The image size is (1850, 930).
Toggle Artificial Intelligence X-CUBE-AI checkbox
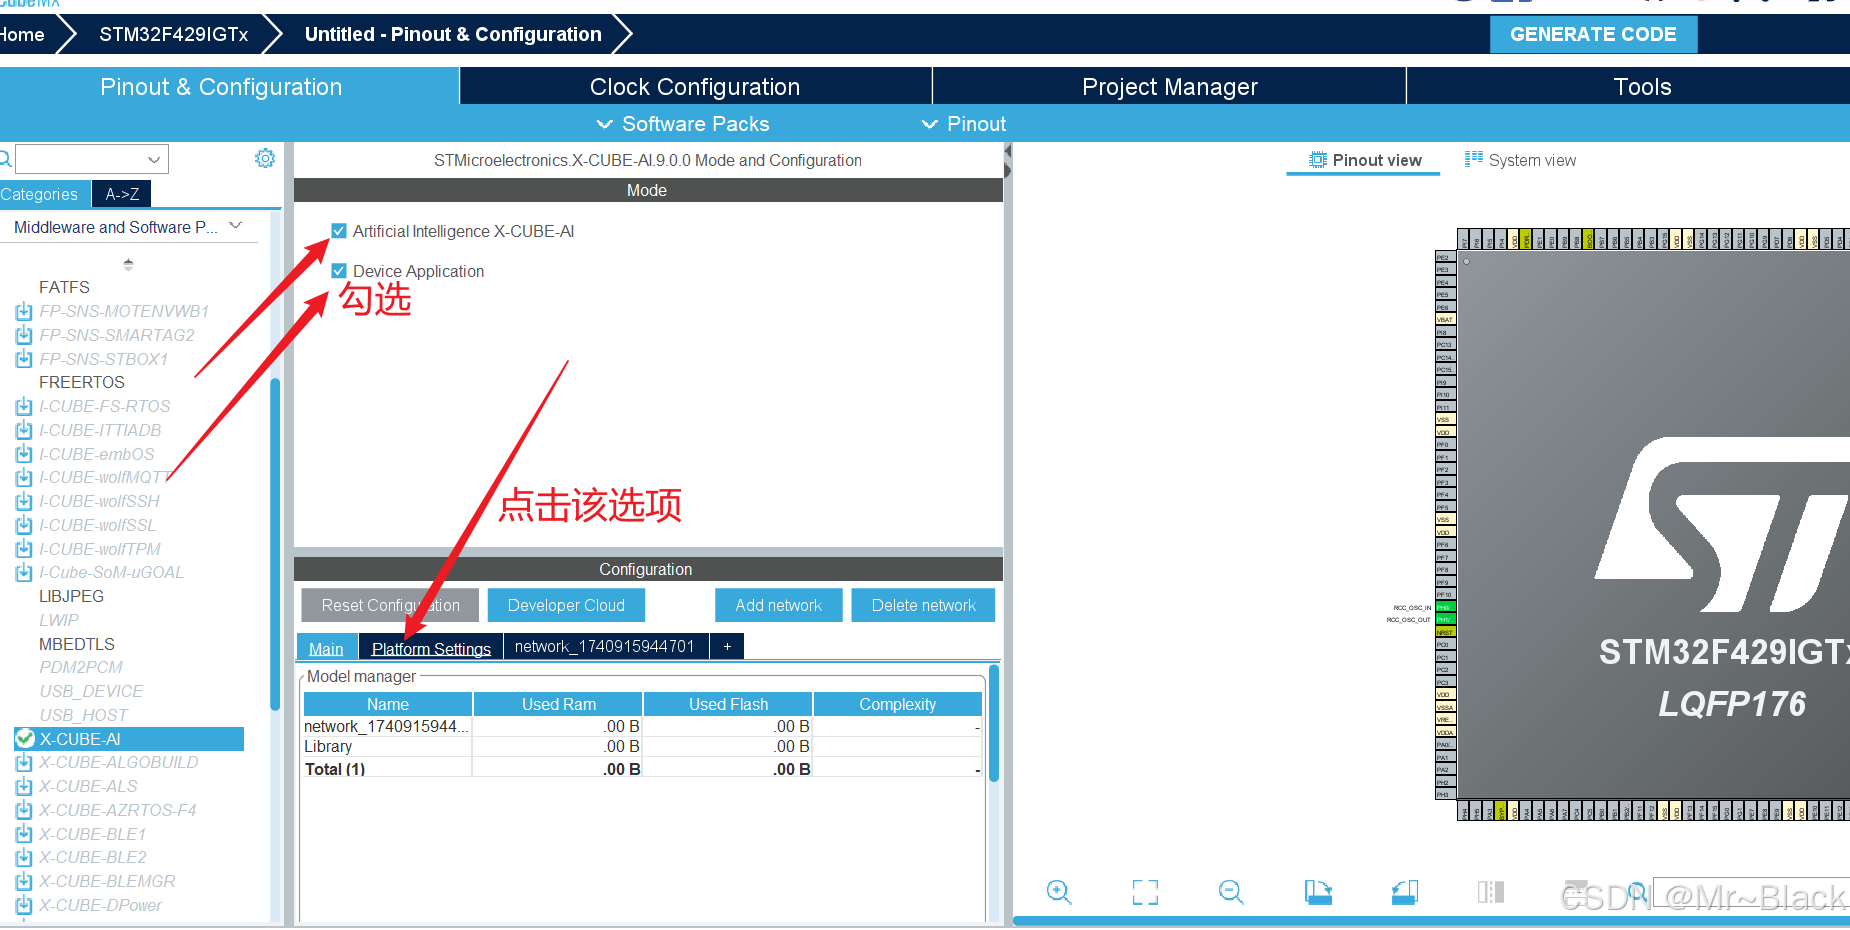coord(339,231)
